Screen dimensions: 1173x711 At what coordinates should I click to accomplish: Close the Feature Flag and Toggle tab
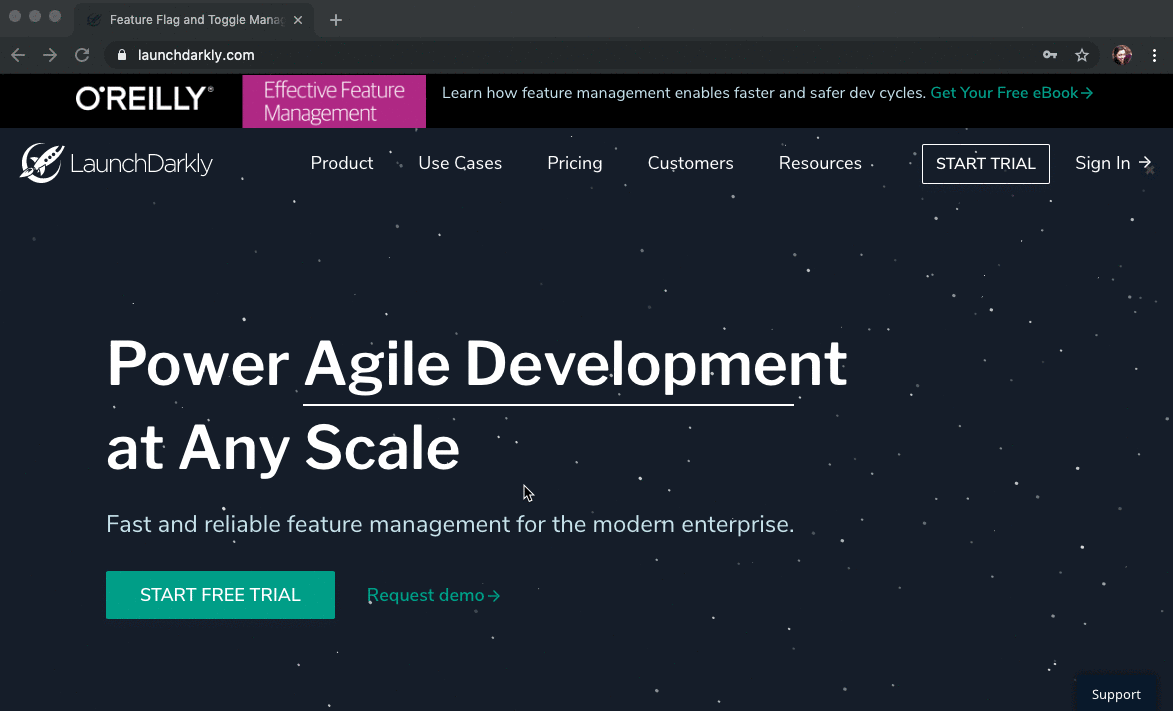point(298,20)
